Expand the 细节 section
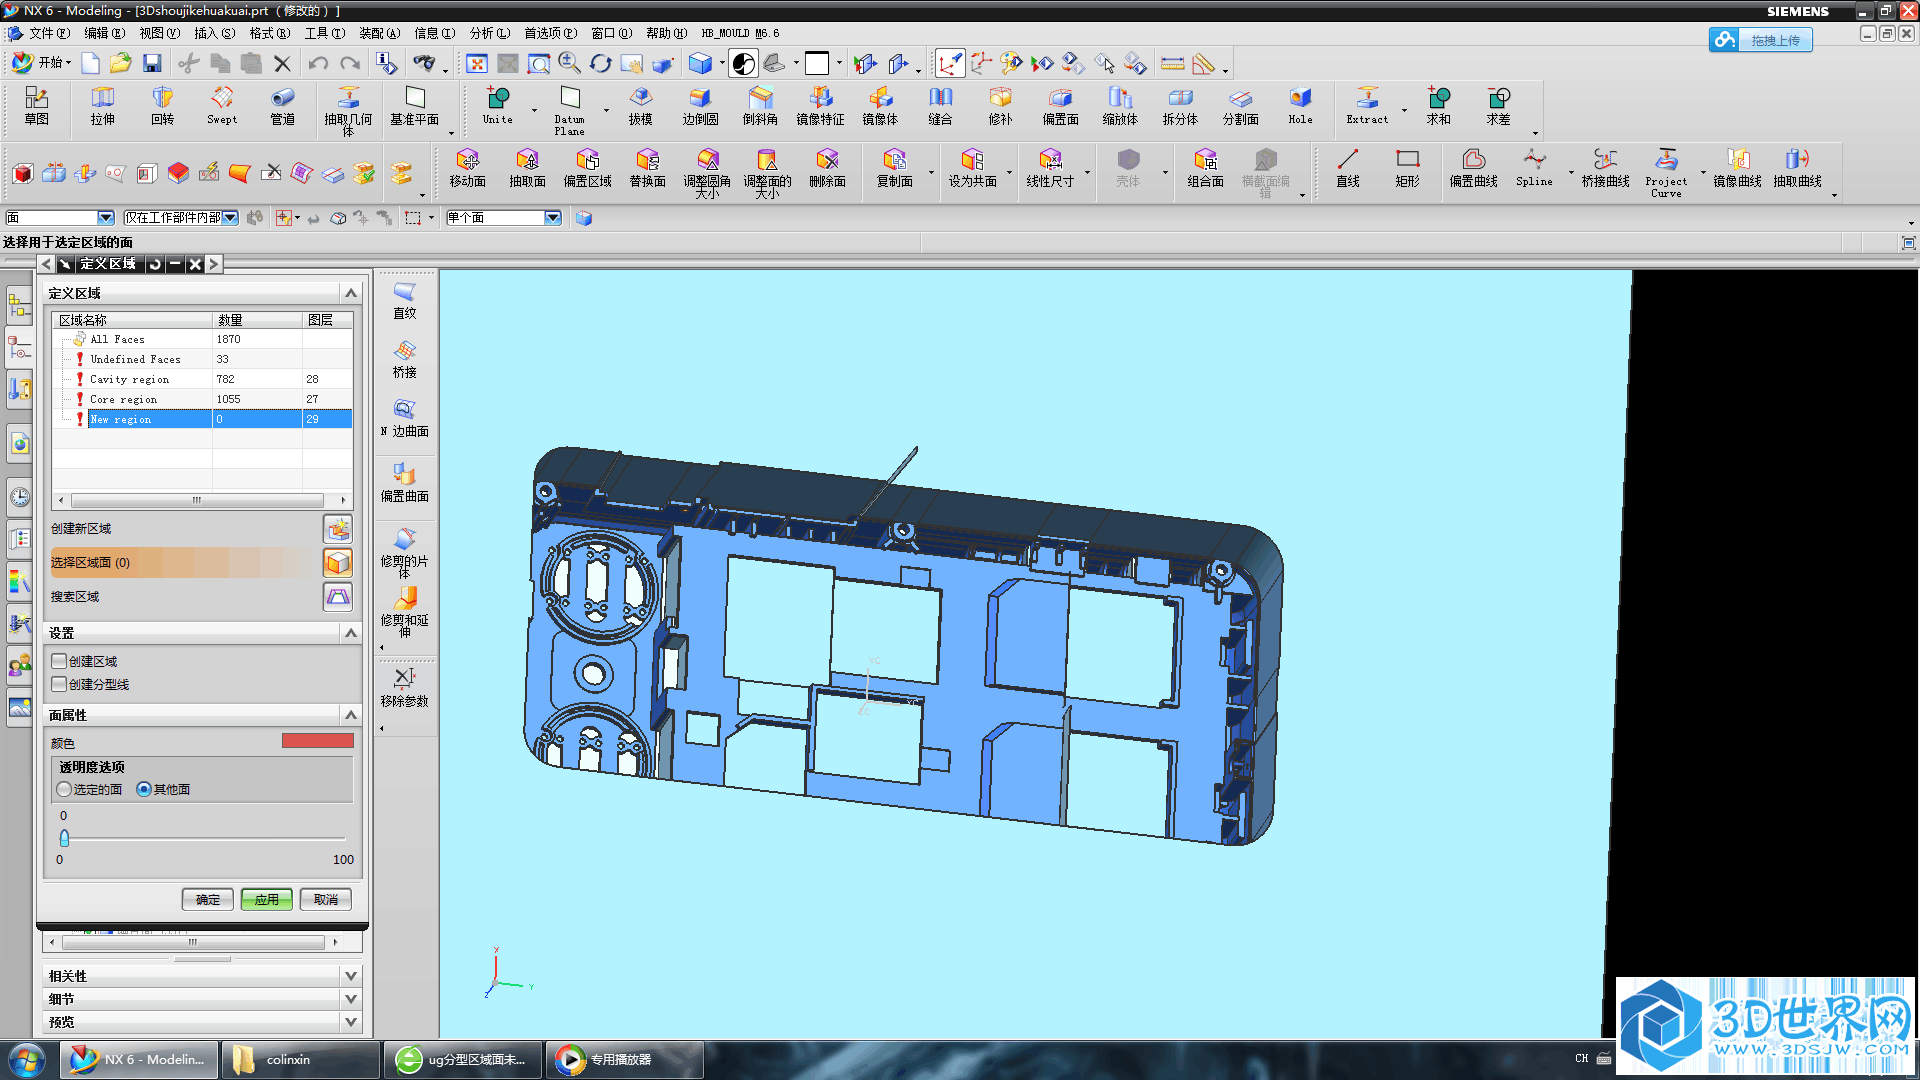Image resolution: width=1920 pixels, height=1080 pixels. pyautogui.click(x=351, y=999)
